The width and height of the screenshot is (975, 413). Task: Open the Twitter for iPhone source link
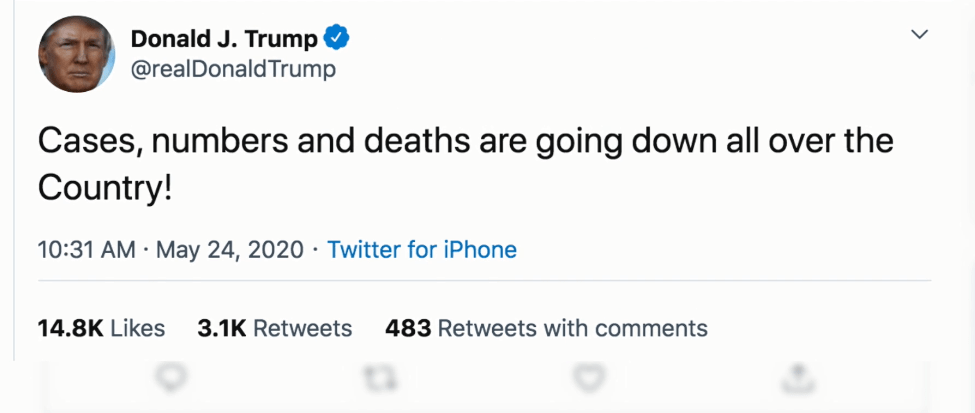(x=422, y=249)
